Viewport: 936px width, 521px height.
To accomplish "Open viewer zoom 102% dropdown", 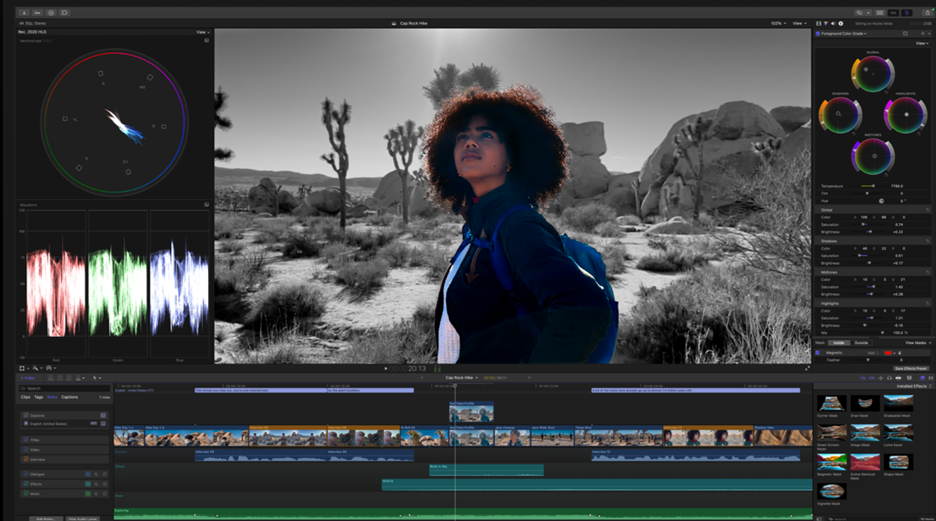I will point(778,23).
